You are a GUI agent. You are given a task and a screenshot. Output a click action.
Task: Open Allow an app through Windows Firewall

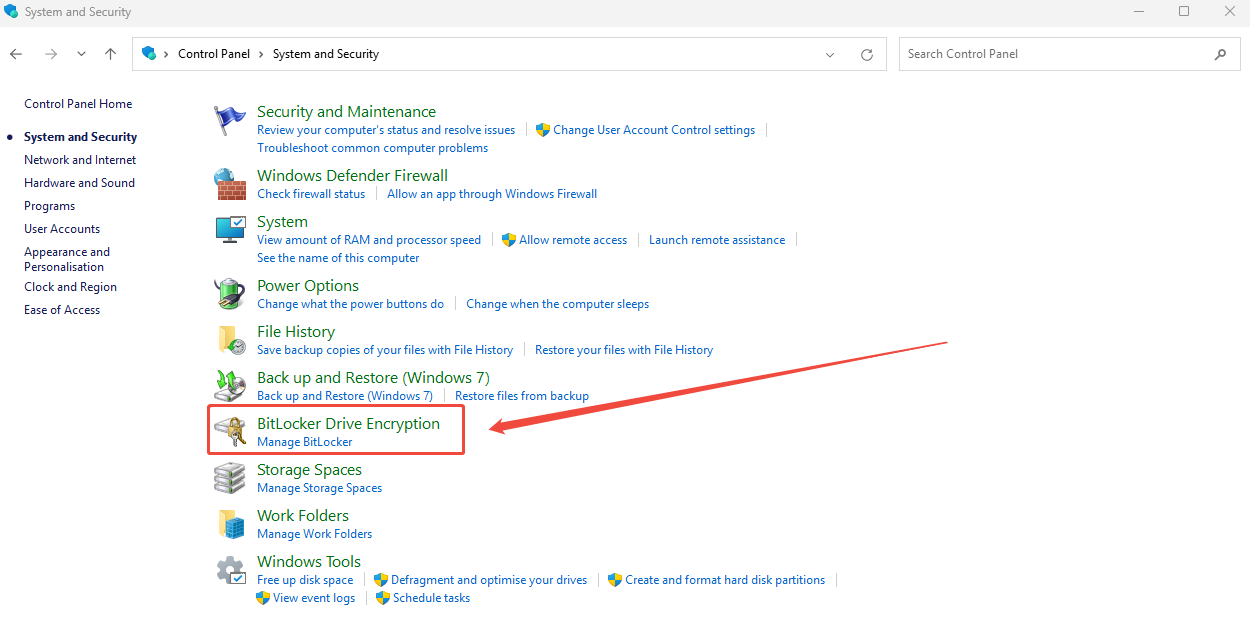point(492,194)
